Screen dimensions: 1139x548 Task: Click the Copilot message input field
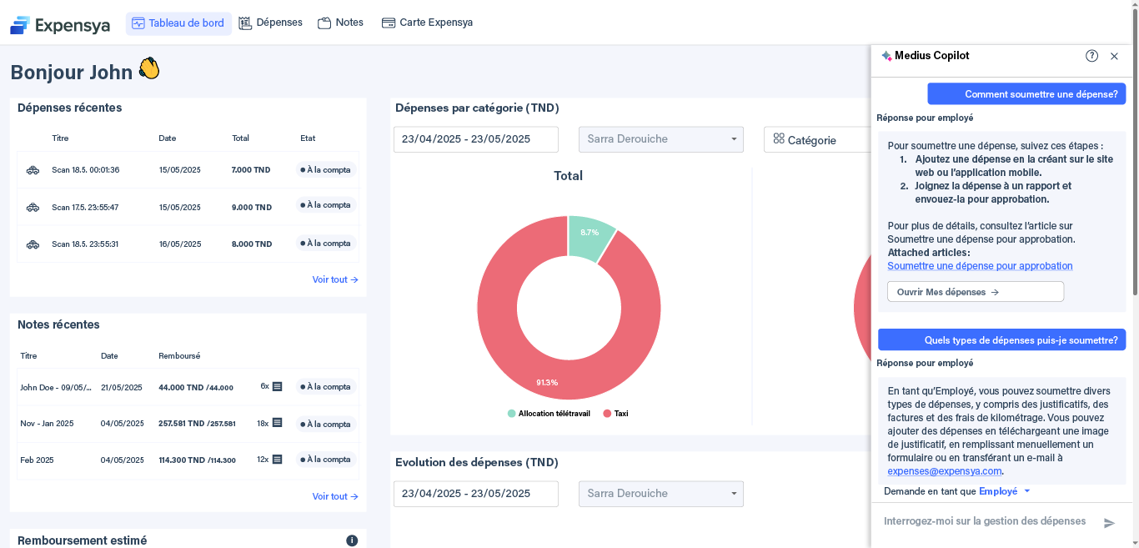(x=985, y=521)
